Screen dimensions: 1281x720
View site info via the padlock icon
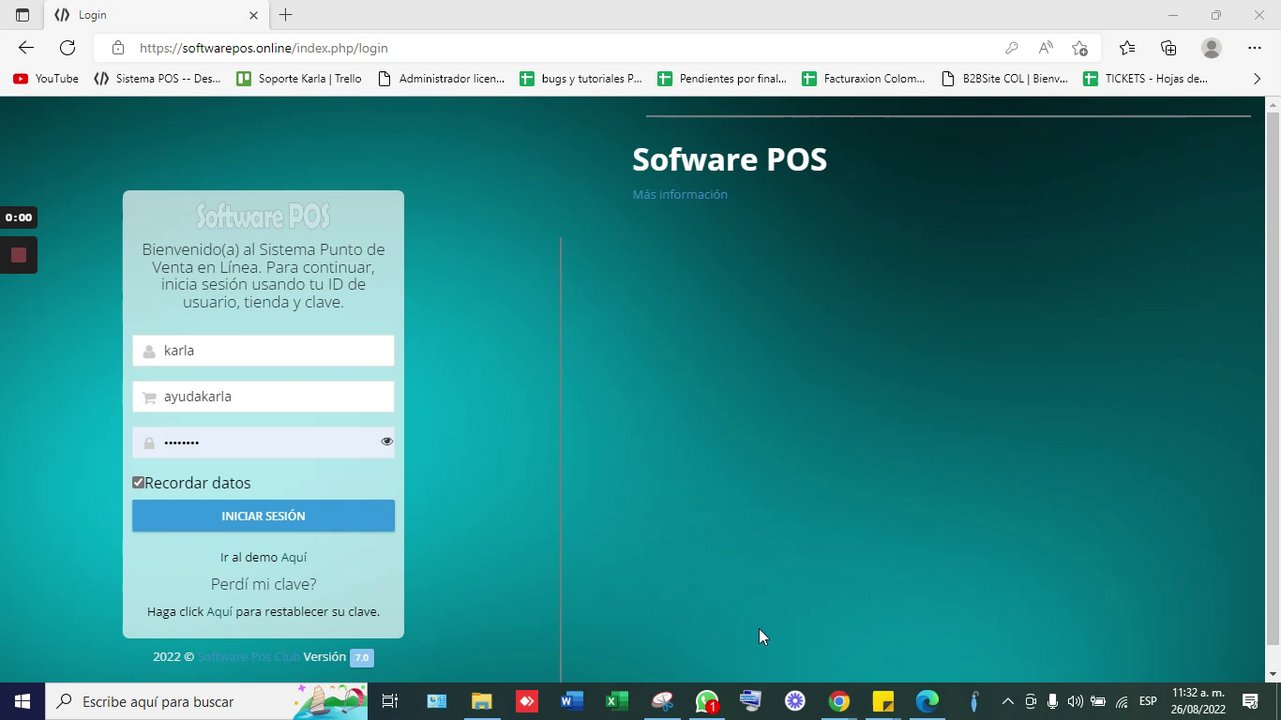[118, 48]
